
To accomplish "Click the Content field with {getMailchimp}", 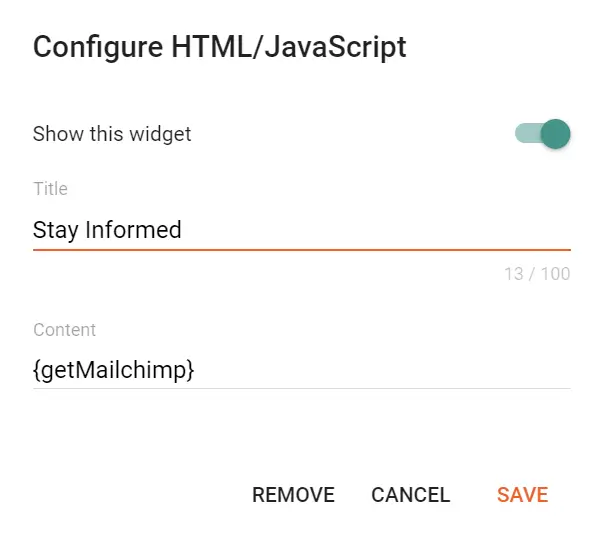I will point(300,370).
